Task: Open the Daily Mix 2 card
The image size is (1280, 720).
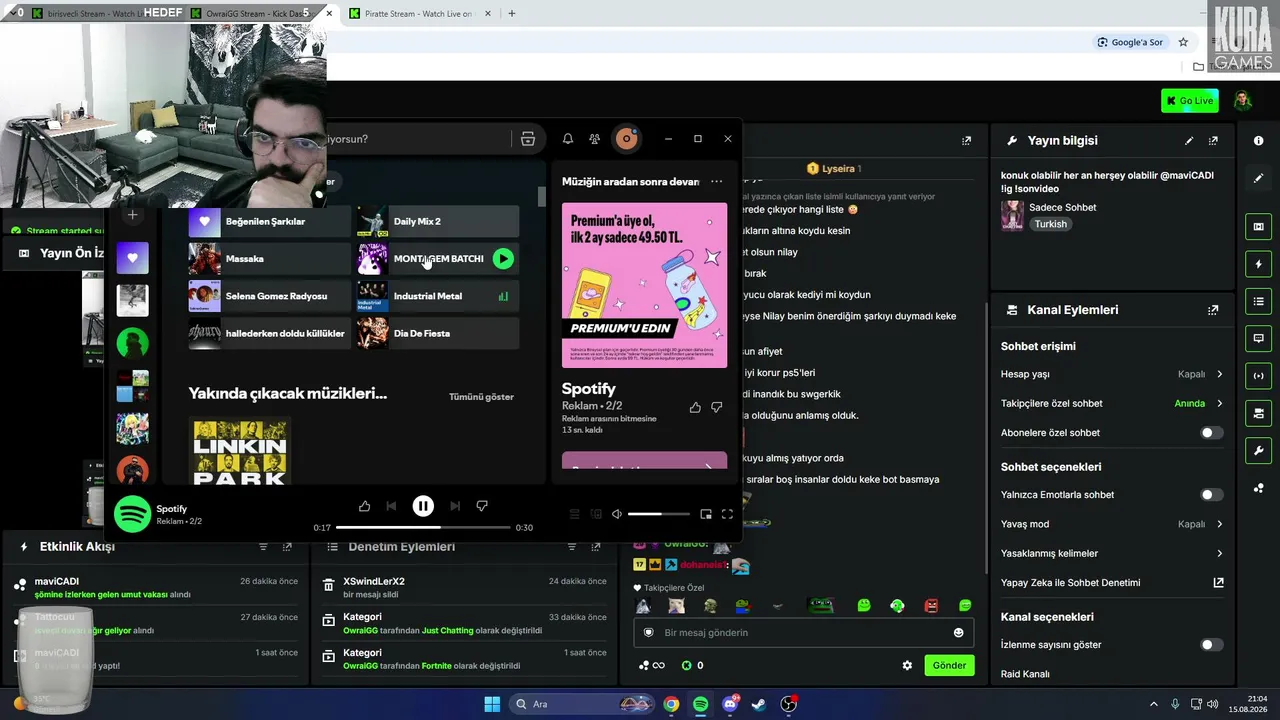Action: [438, 221]
